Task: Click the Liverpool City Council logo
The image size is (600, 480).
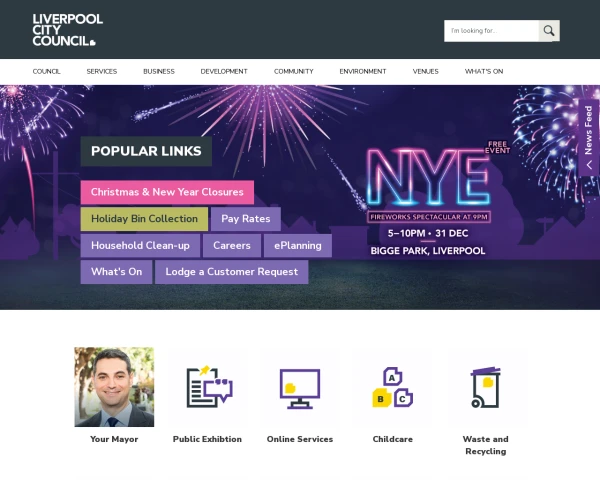Action: pos(63,30)
